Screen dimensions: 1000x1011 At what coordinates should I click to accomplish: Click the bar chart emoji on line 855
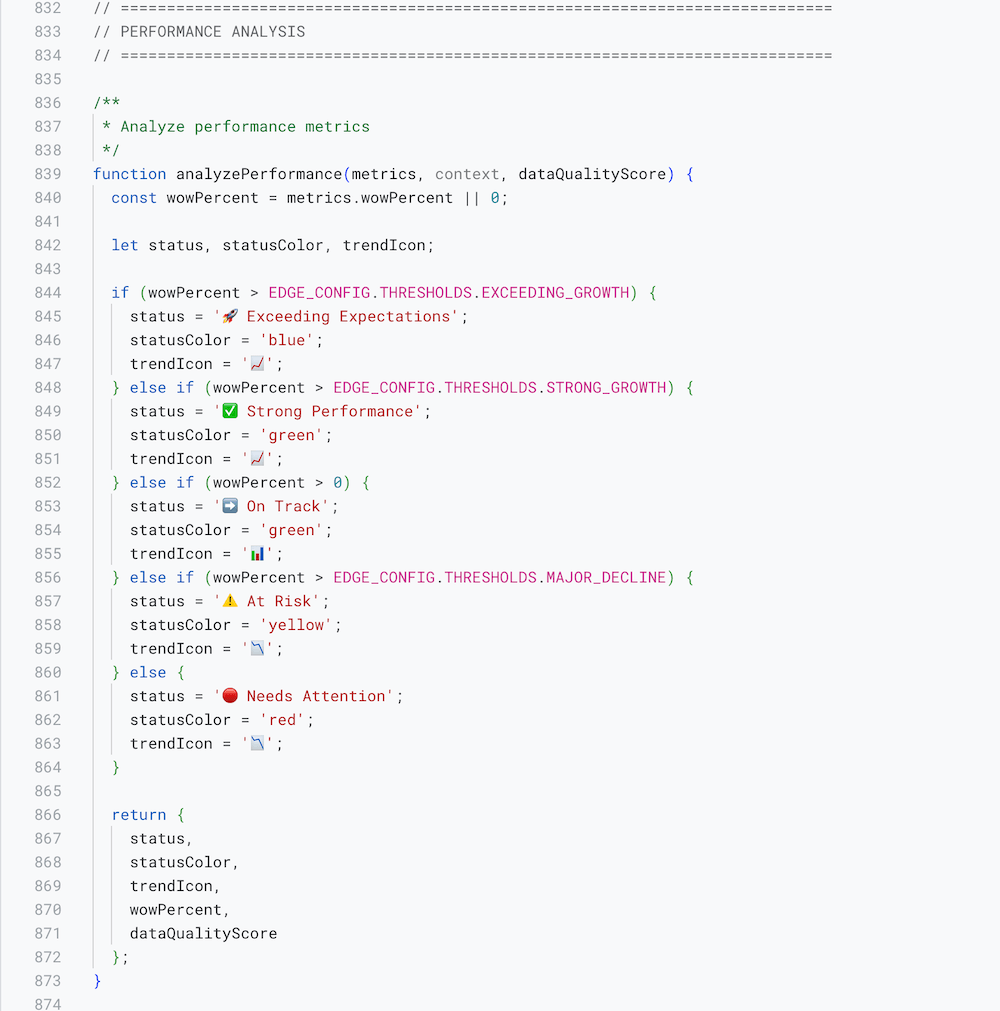257,553
